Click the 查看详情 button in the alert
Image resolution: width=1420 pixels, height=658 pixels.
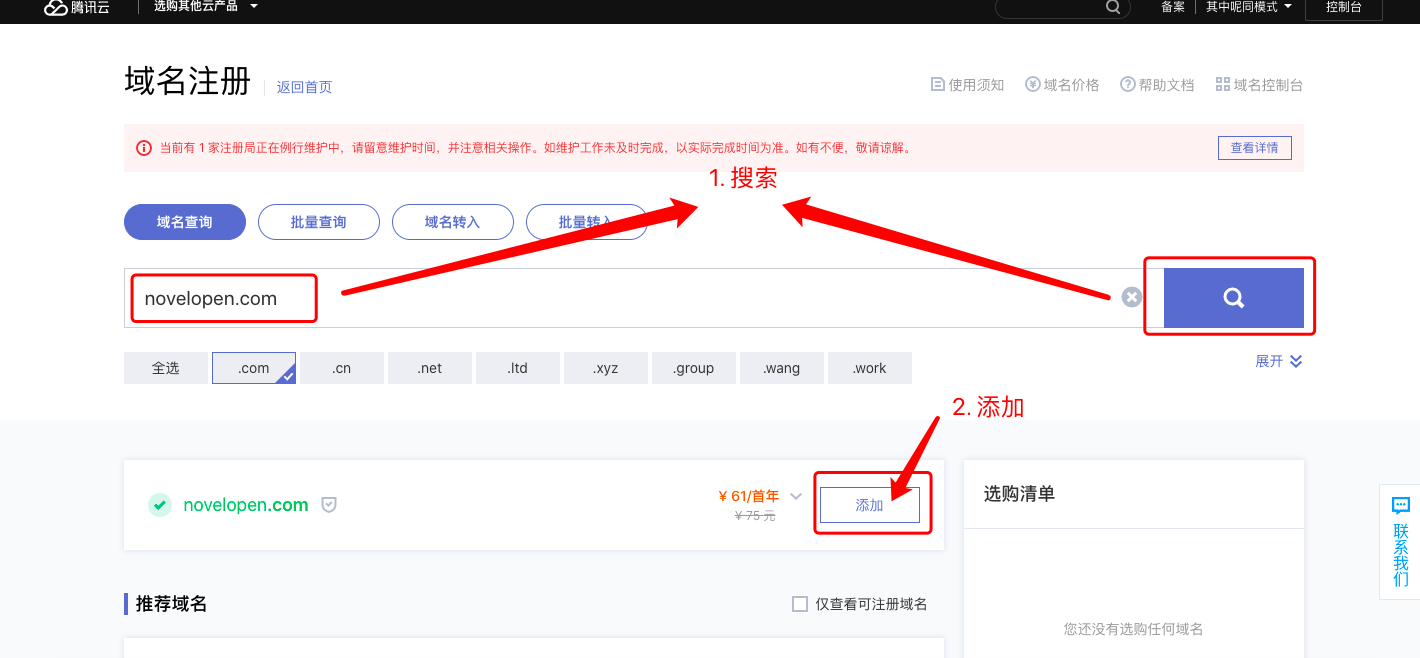pos(1255,148)
